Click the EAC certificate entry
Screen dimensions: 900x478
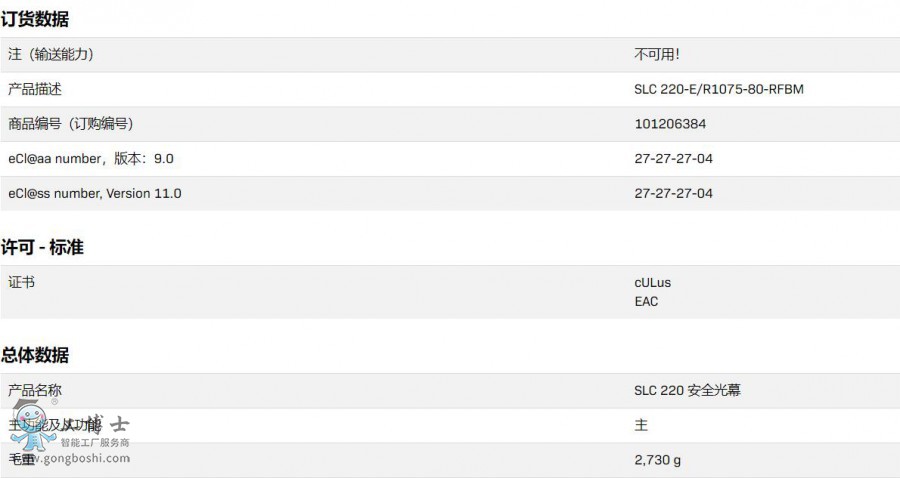[x=647, y=301]
